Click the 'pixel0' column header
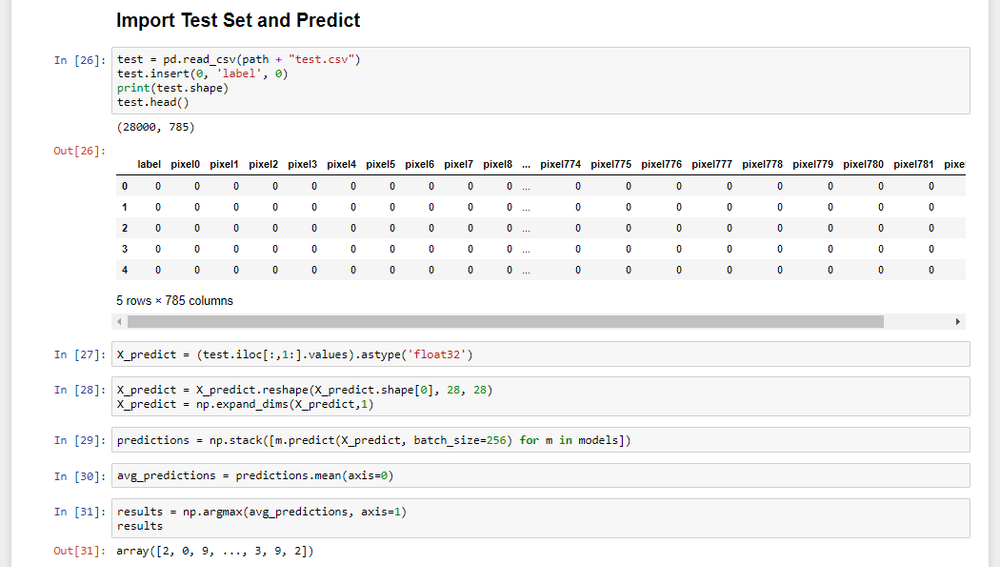This screenshot has width=1000, height=567. [x=185, y=164]
